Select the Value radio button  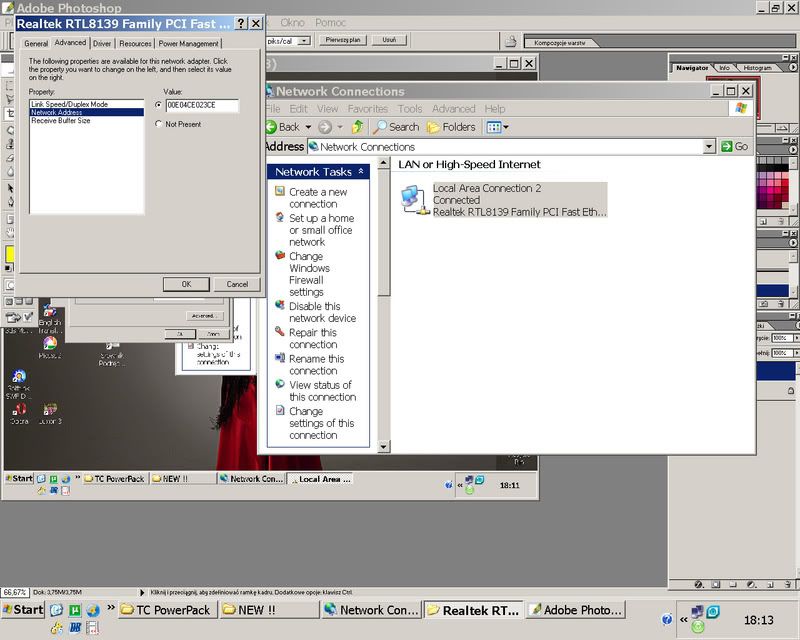click(x=159, y=105)
